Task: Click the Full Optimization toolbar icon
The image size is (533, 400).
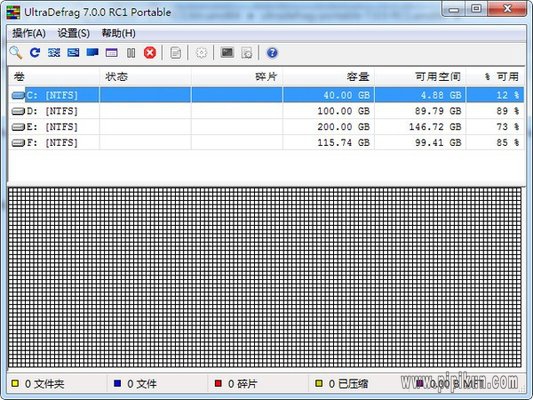Action: pos(92,52)
